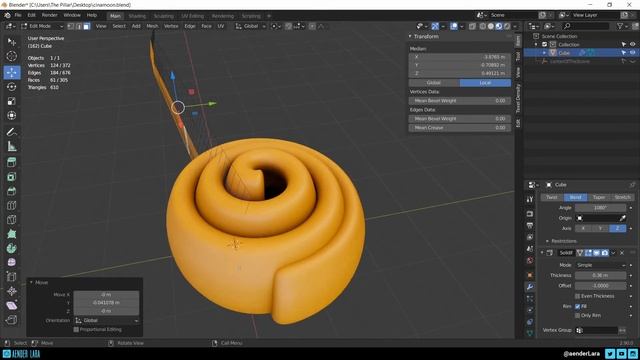Adjust the Solidify Thickness field

pos(600,275)
